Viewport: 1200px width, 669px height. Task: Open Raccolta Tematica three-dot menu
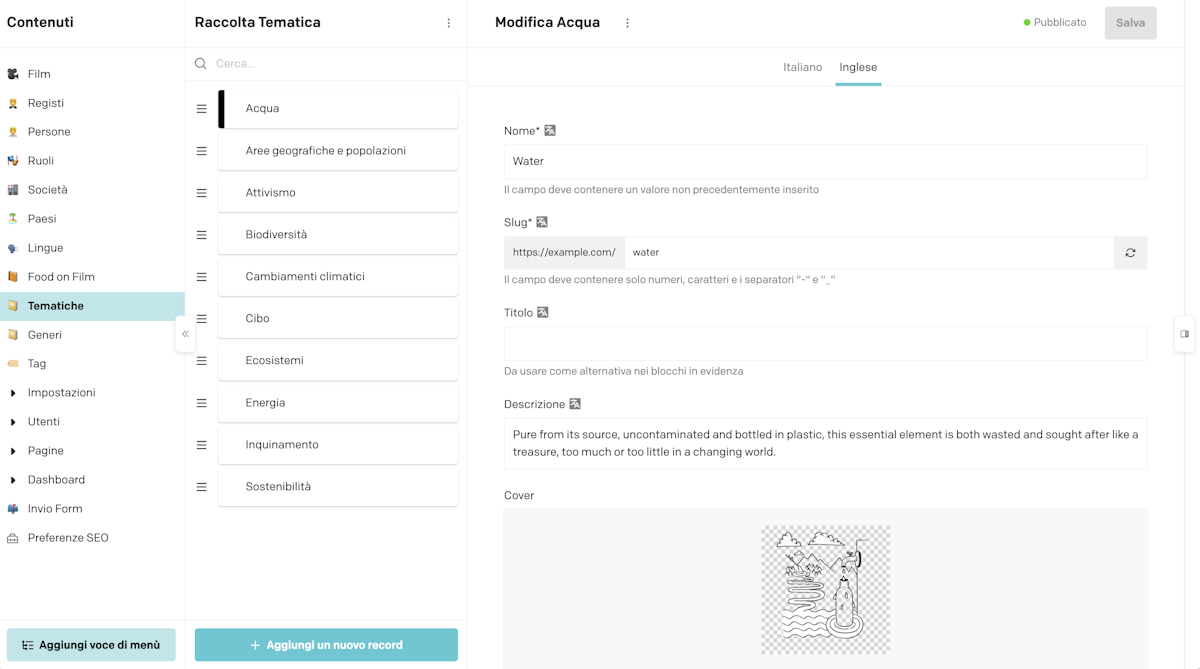point(448,23)
